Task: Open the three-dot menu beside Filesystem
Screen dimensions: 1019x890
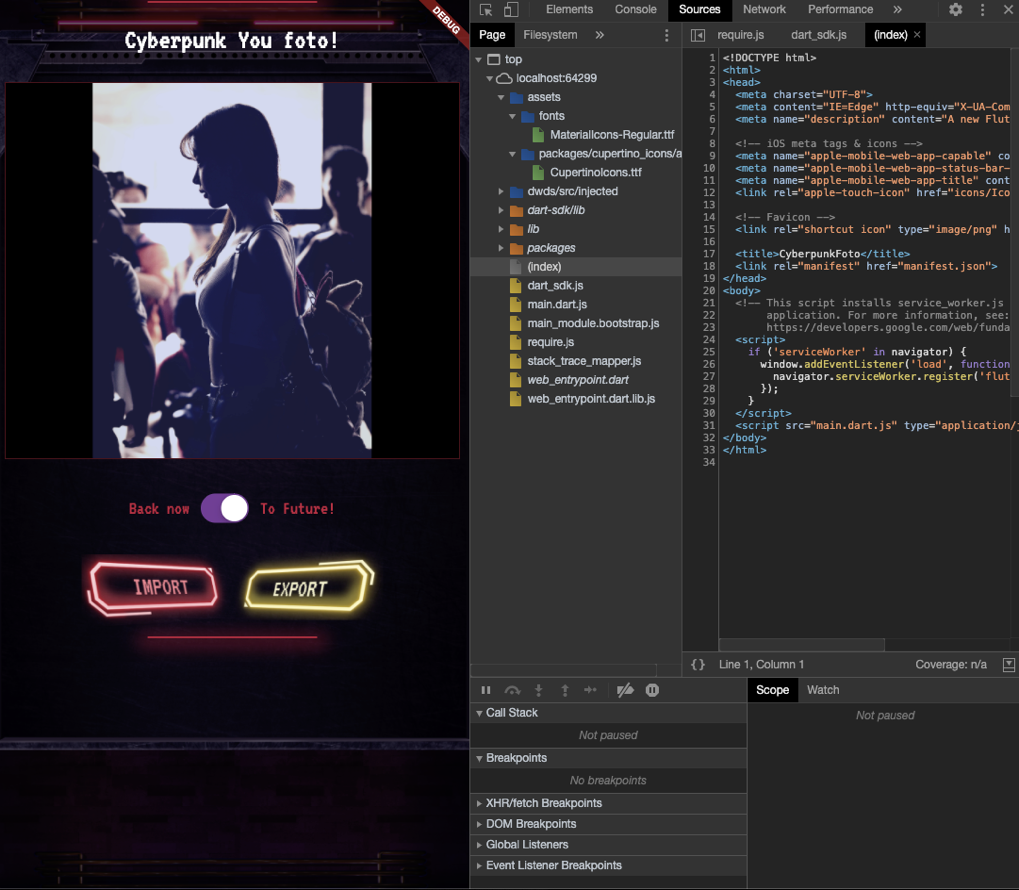Action: [667, 35]
